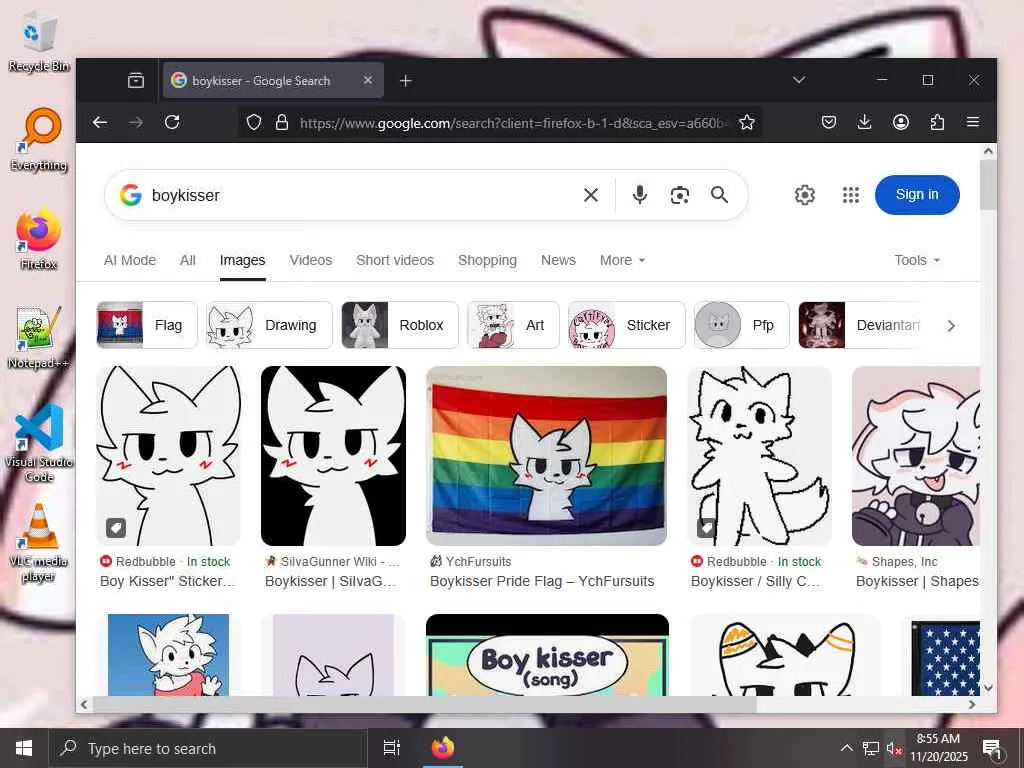Image resolution: width=1024 pixels, height=768 pixels.
Task: Open Boykisser Pride Flag YchFursuits link
Action: point(542,581)
